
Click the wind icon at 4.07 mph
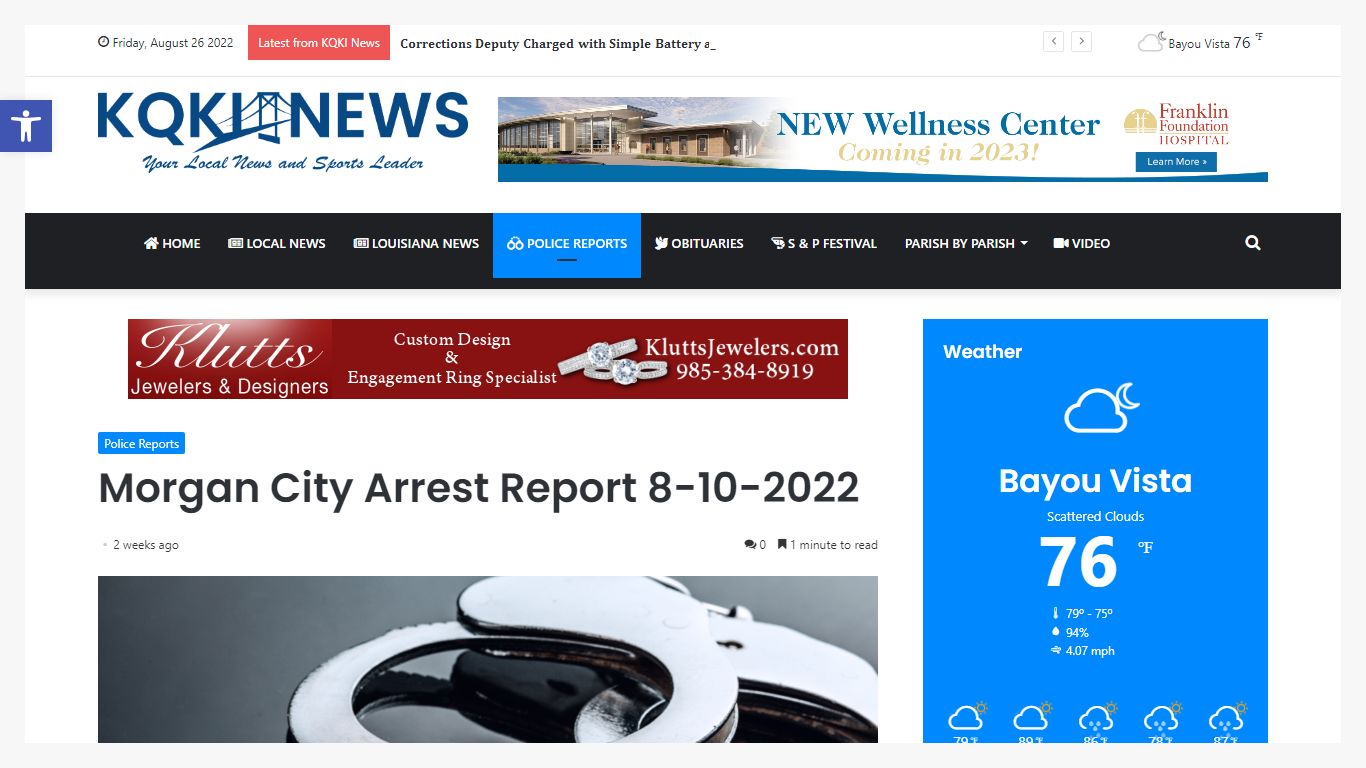[1055, 651]
